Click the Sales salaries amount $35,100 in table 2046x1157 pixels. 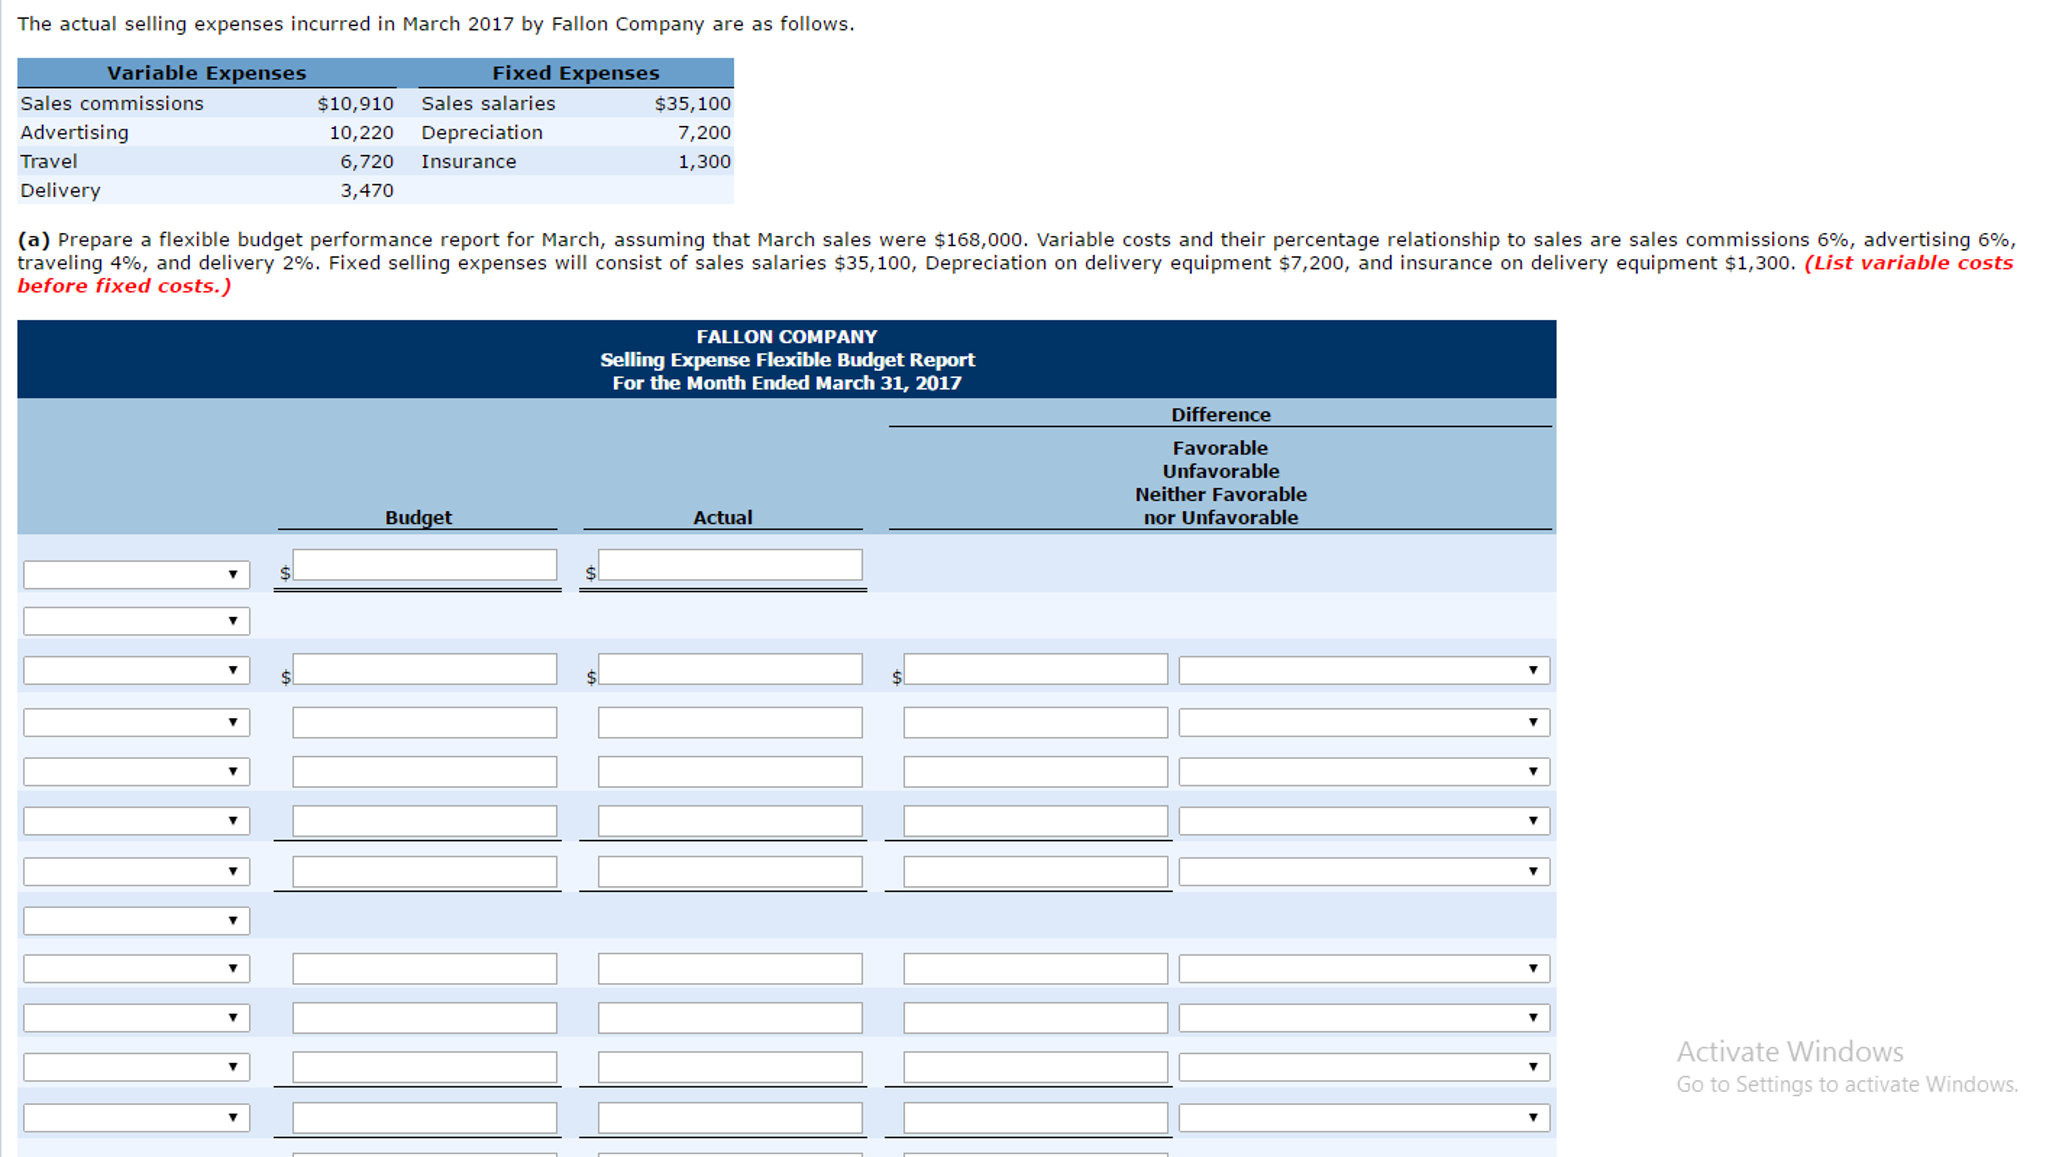click(692, 104)
